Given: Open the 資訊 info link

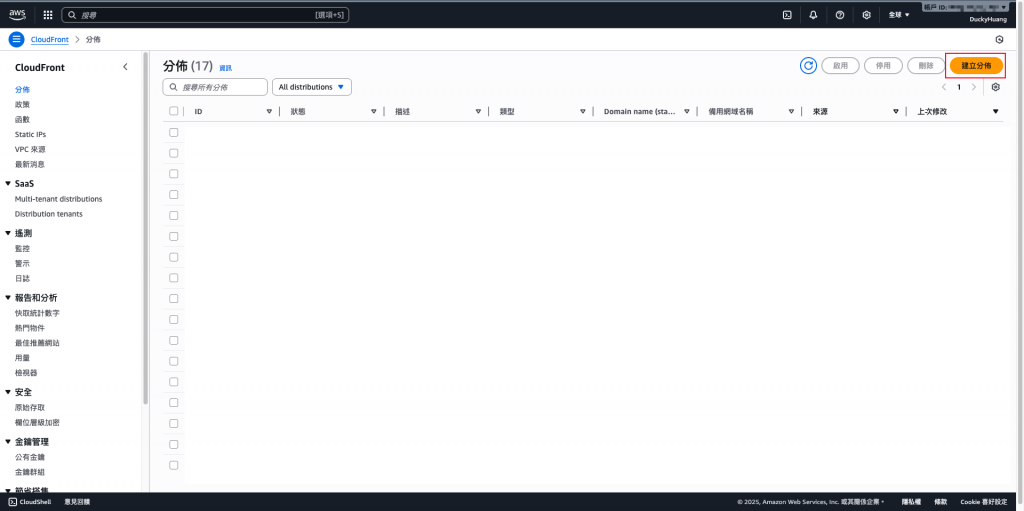Looking at the screenshot, I should [x=225, y=68].
